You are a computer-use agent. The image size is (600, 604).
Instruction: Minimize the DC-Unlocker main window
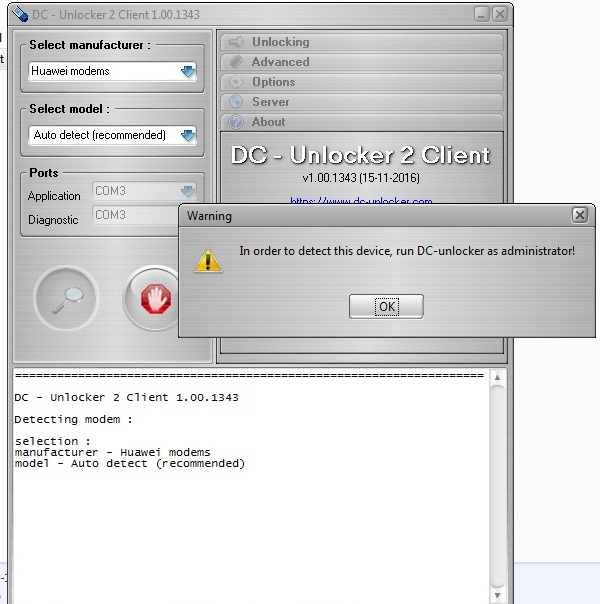pos(481,14)
